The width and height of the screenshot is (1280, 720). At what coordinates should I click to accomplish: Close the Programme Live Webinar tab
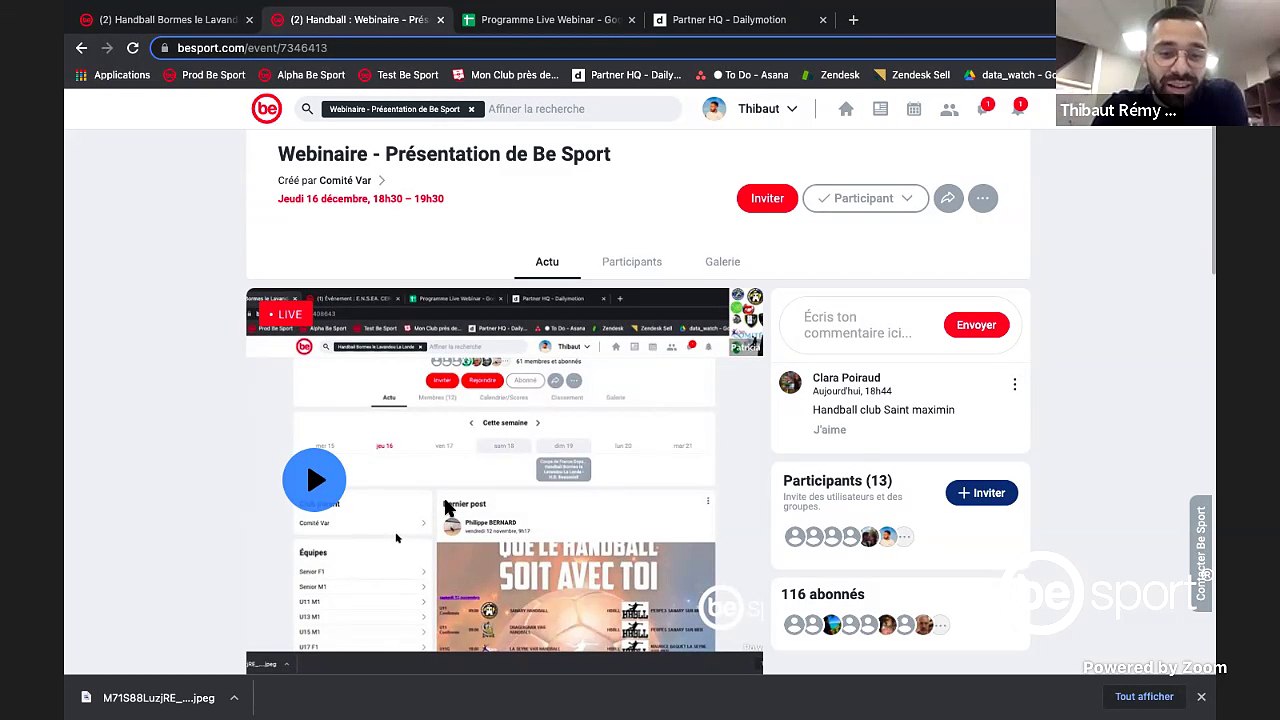click(x=631, y=20)
